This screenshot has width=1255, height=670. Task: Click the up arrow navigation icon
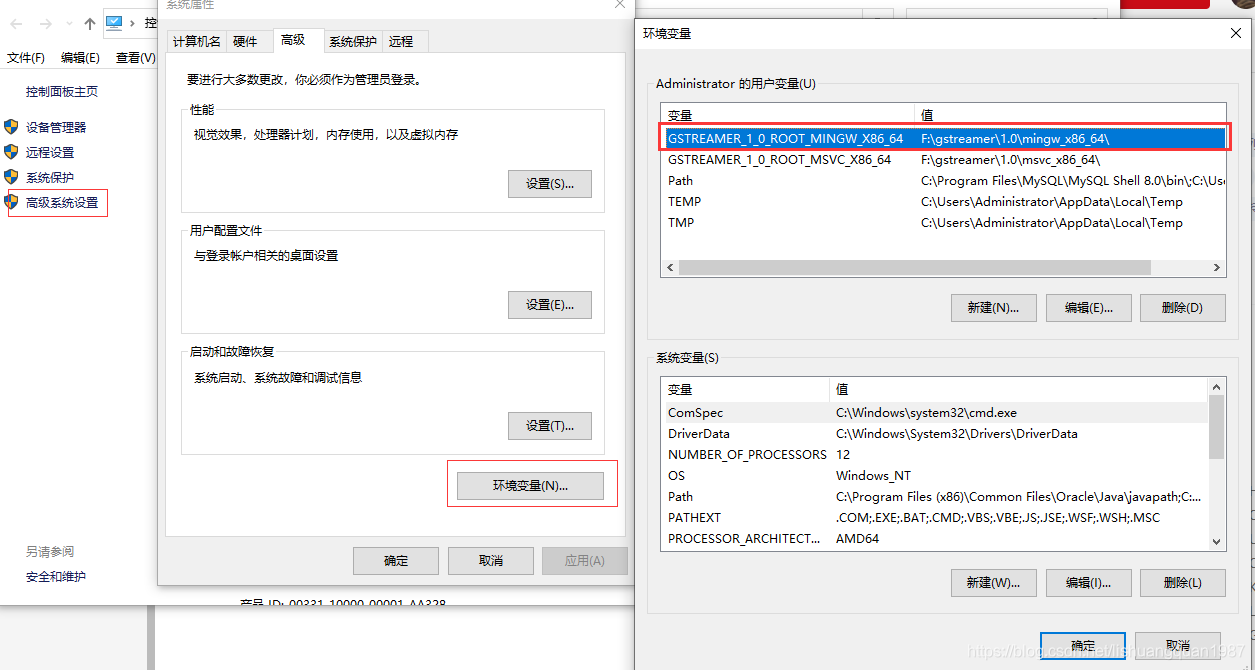[90, 23]
